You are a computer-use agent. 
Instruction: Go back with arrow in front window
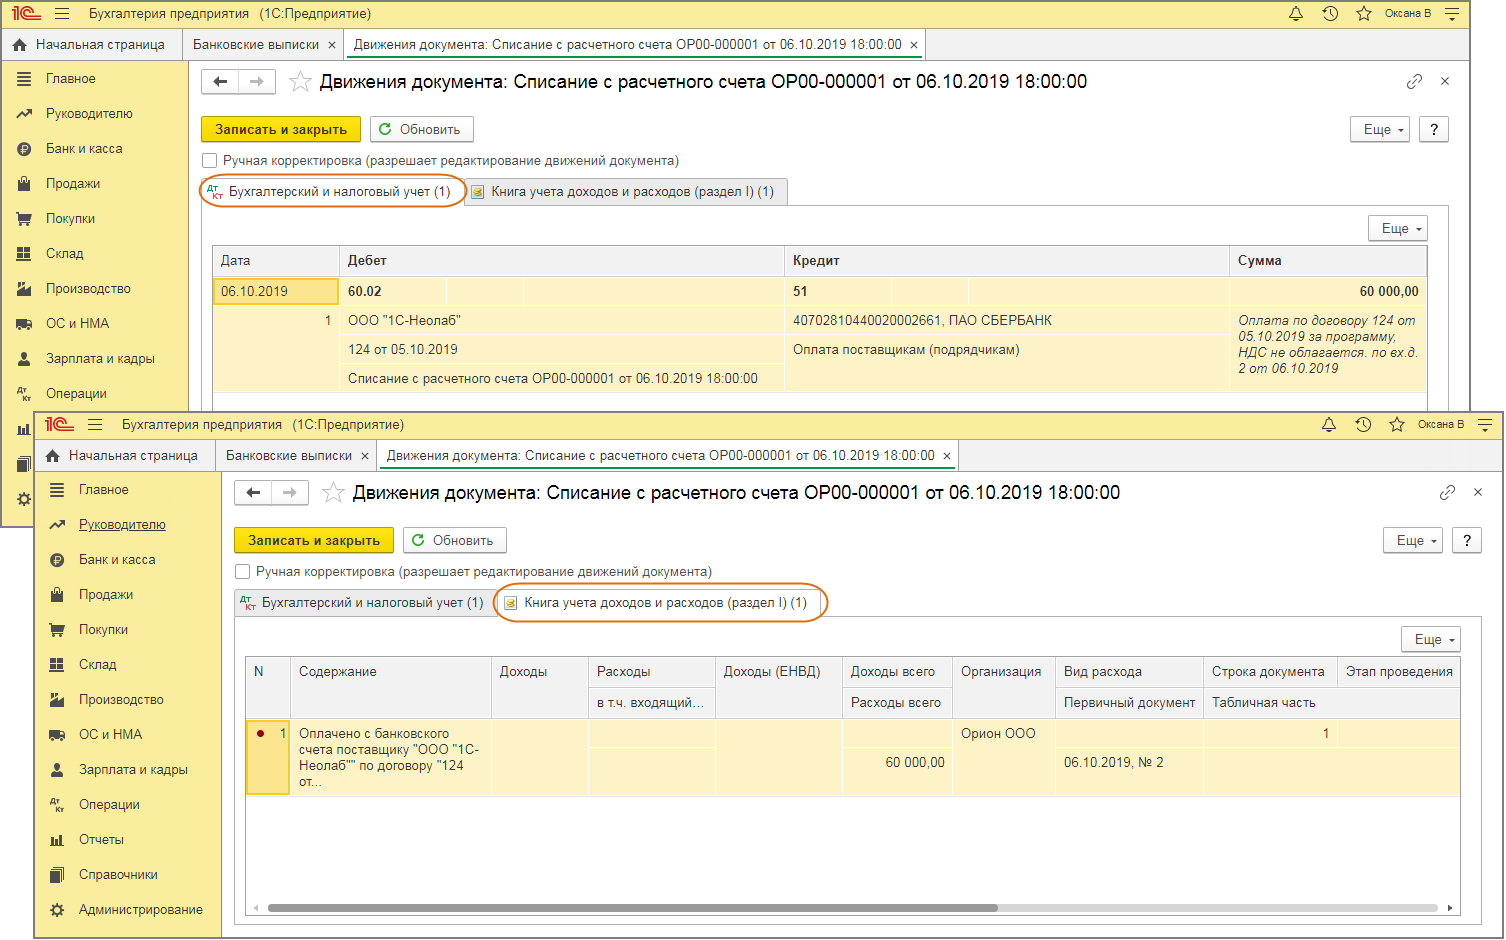click(x=253, y=492)
